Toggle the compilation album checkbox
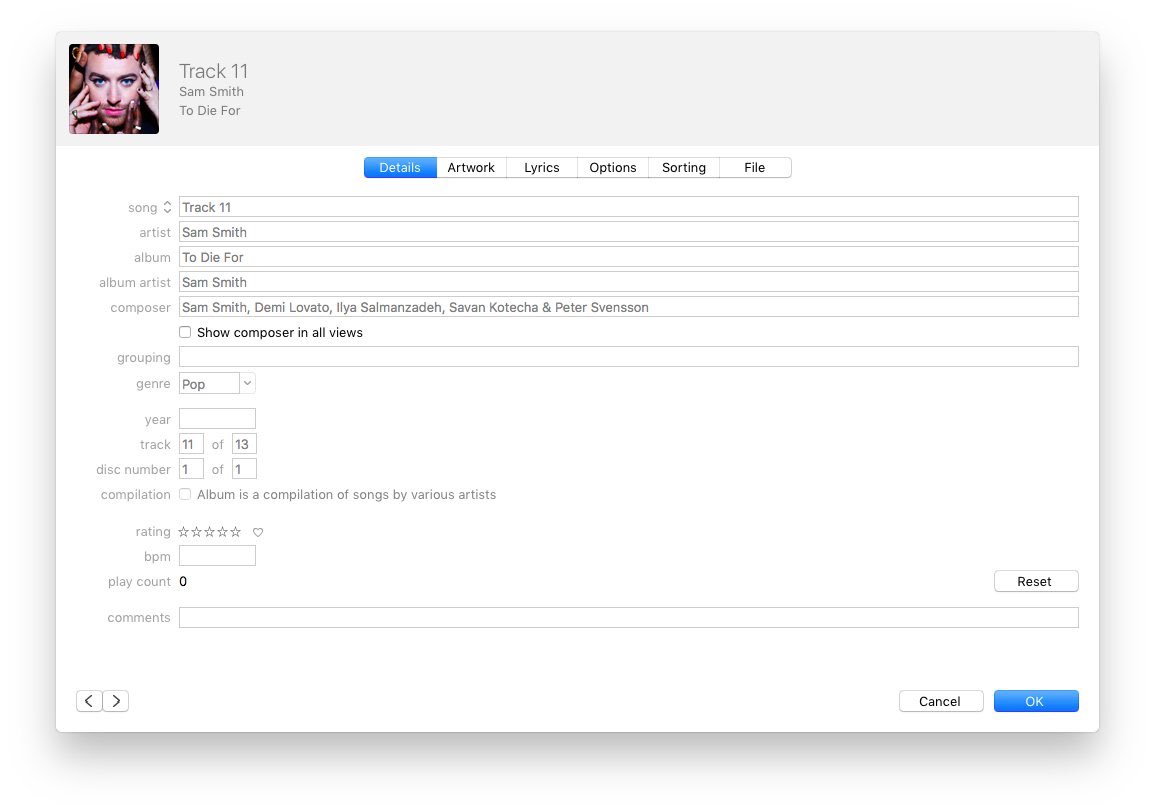Image resolution: width=1155 pixels, height=812 pixels. point(185,494)
